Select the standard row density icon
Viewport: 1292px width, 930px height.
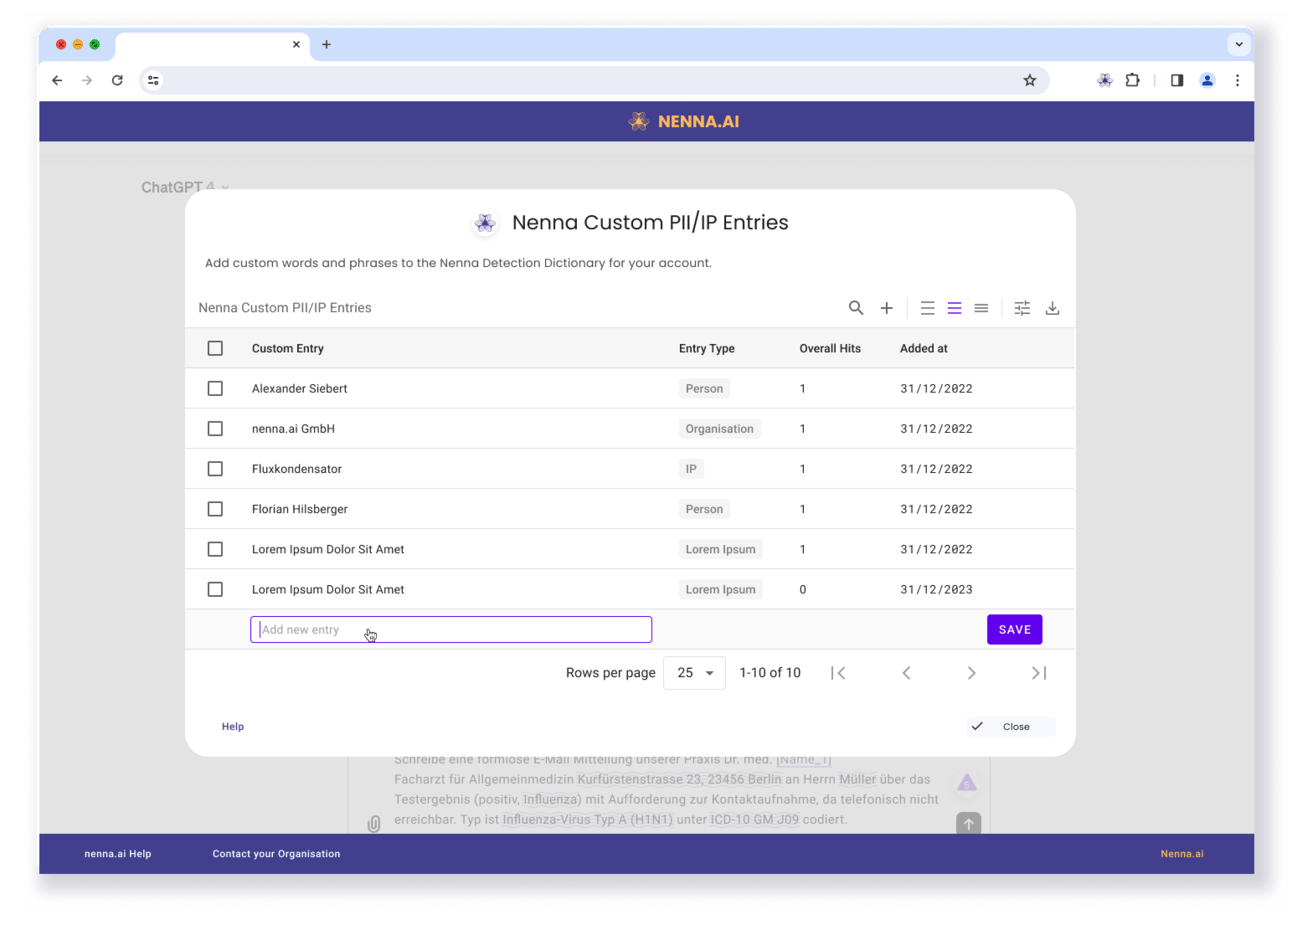[954, 308]
